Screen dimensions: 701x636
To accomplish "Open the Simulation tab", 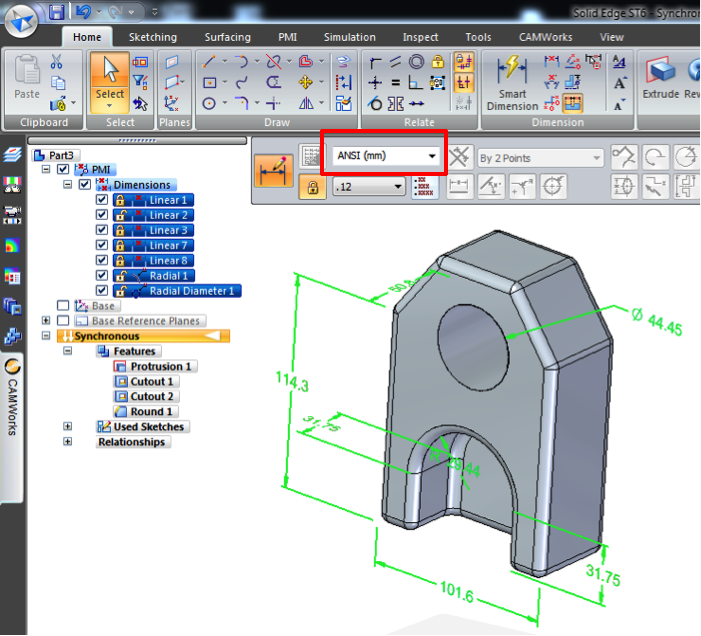I will [x=350, y=37].
